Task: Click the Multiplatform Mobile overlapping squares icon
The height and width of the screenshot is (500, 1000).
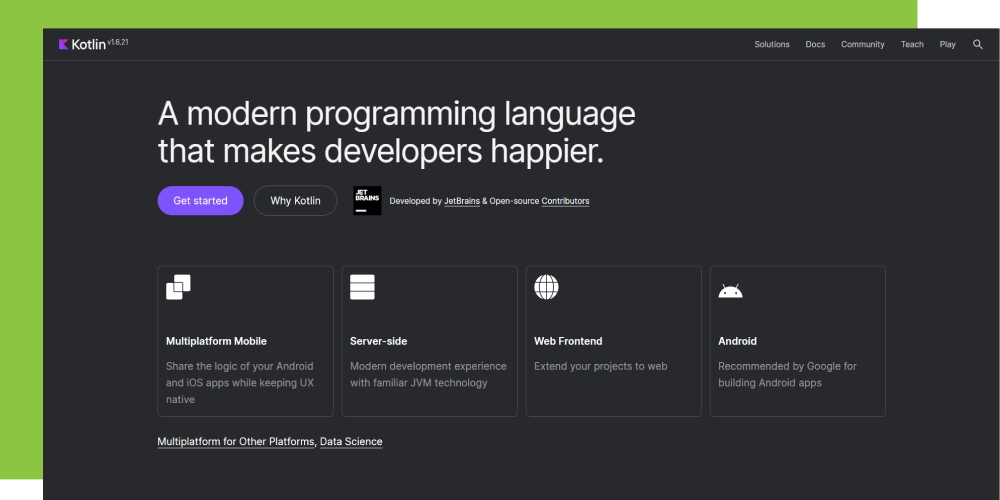Action: point(178,287)
